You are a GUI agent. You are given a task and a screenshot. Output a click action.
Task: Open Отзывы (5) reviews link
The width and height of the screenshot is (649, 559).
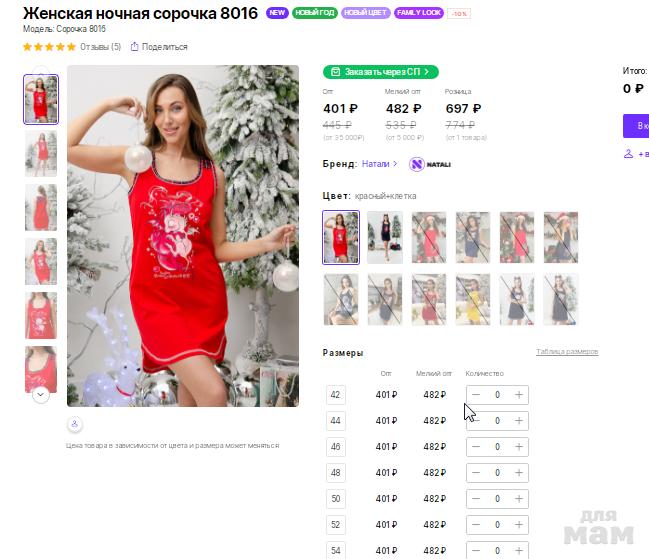tap(101, 47)
